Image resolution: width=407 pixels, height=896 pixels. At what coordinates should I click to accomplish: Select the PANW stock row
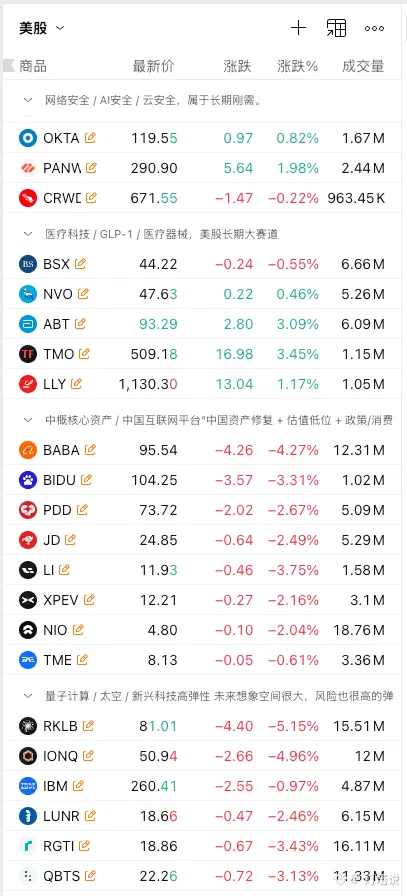tap(204, 168)
